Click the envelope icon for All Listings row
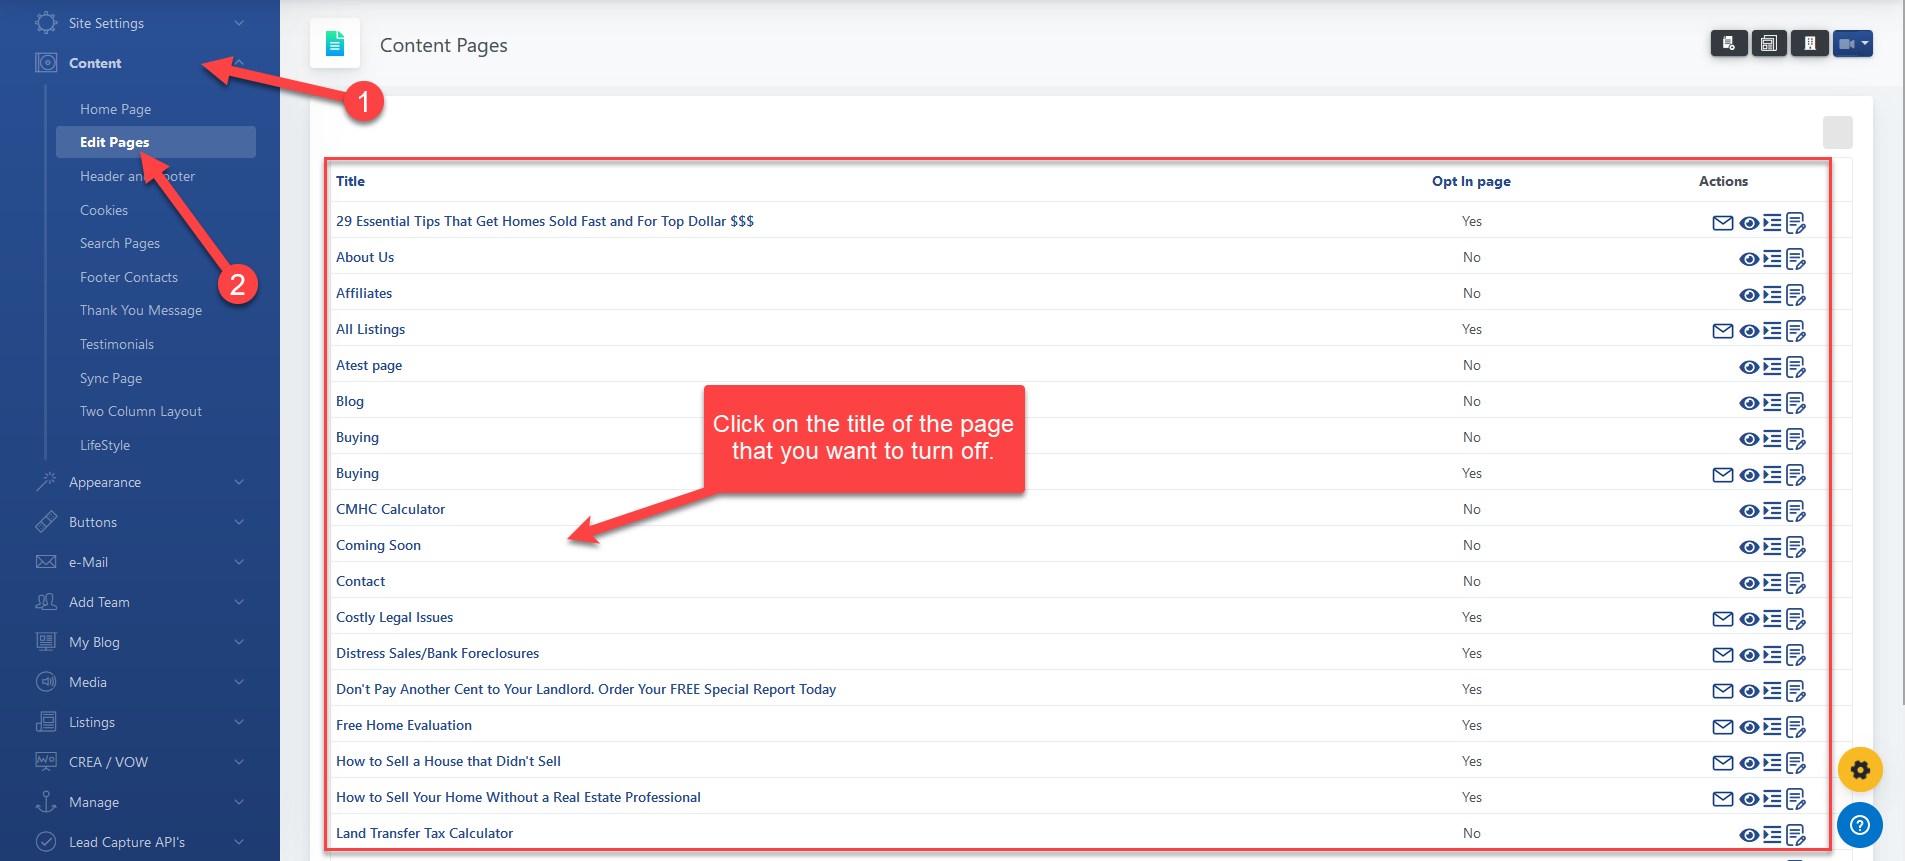 (1722, 331)
